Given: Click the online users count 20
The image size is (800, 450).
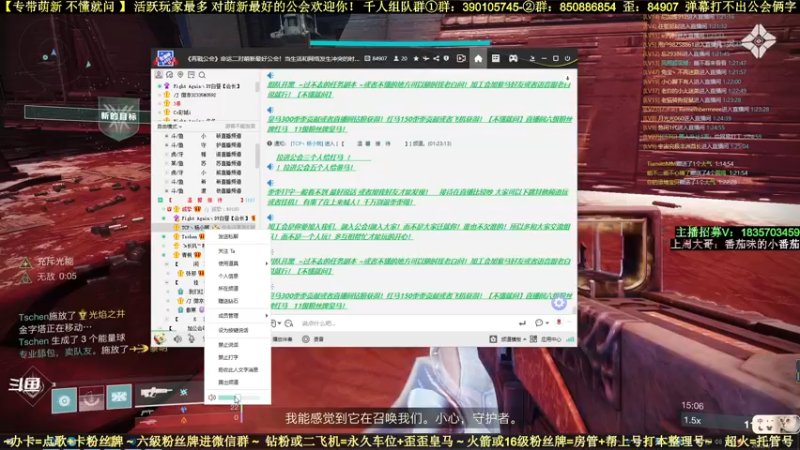Looking at the screenshot, I should pyautogui.click(x=401, y=59).
